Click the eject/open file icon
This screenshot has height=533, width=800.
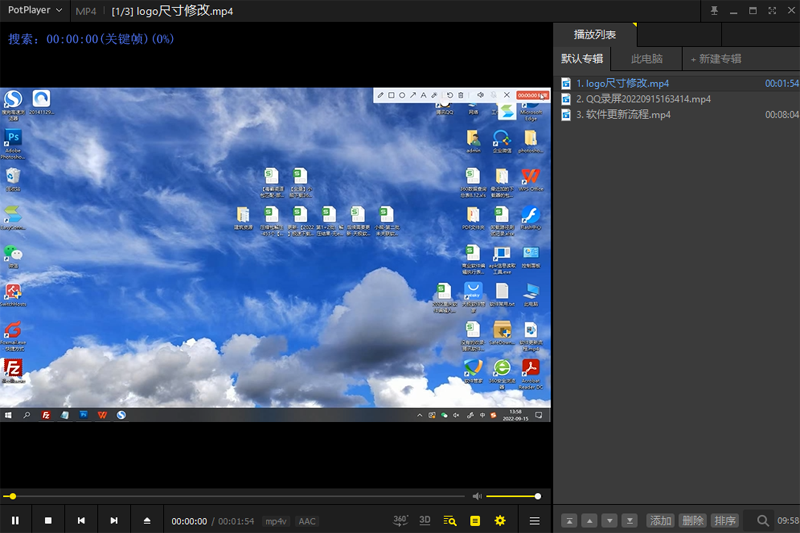point(147,521)
